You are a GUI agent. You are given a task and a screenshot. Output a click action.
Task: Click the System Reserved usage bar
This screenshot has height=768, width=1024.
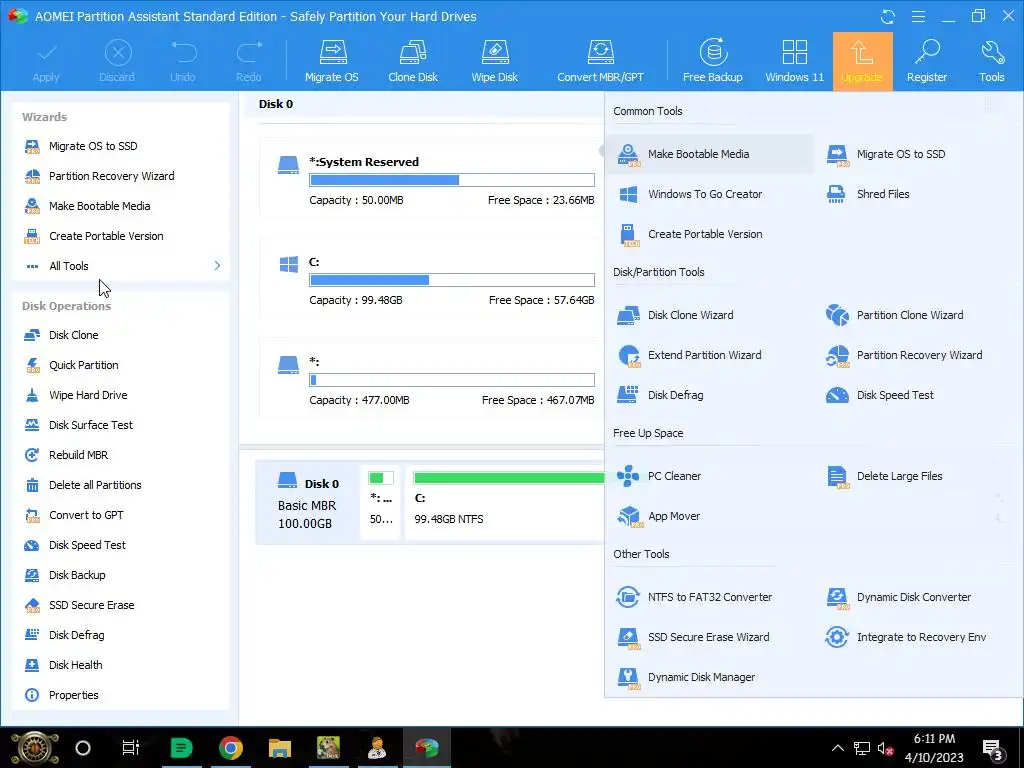pyautogui.click(x=452, y=180)
